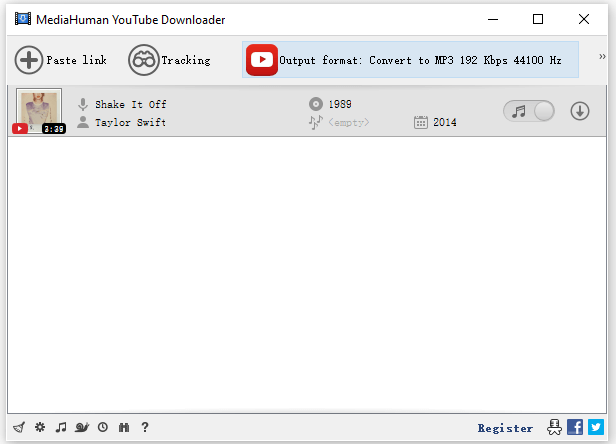Screen dimensions: 616x444
Task: Click the empty genre field
Action: (349, 123)
